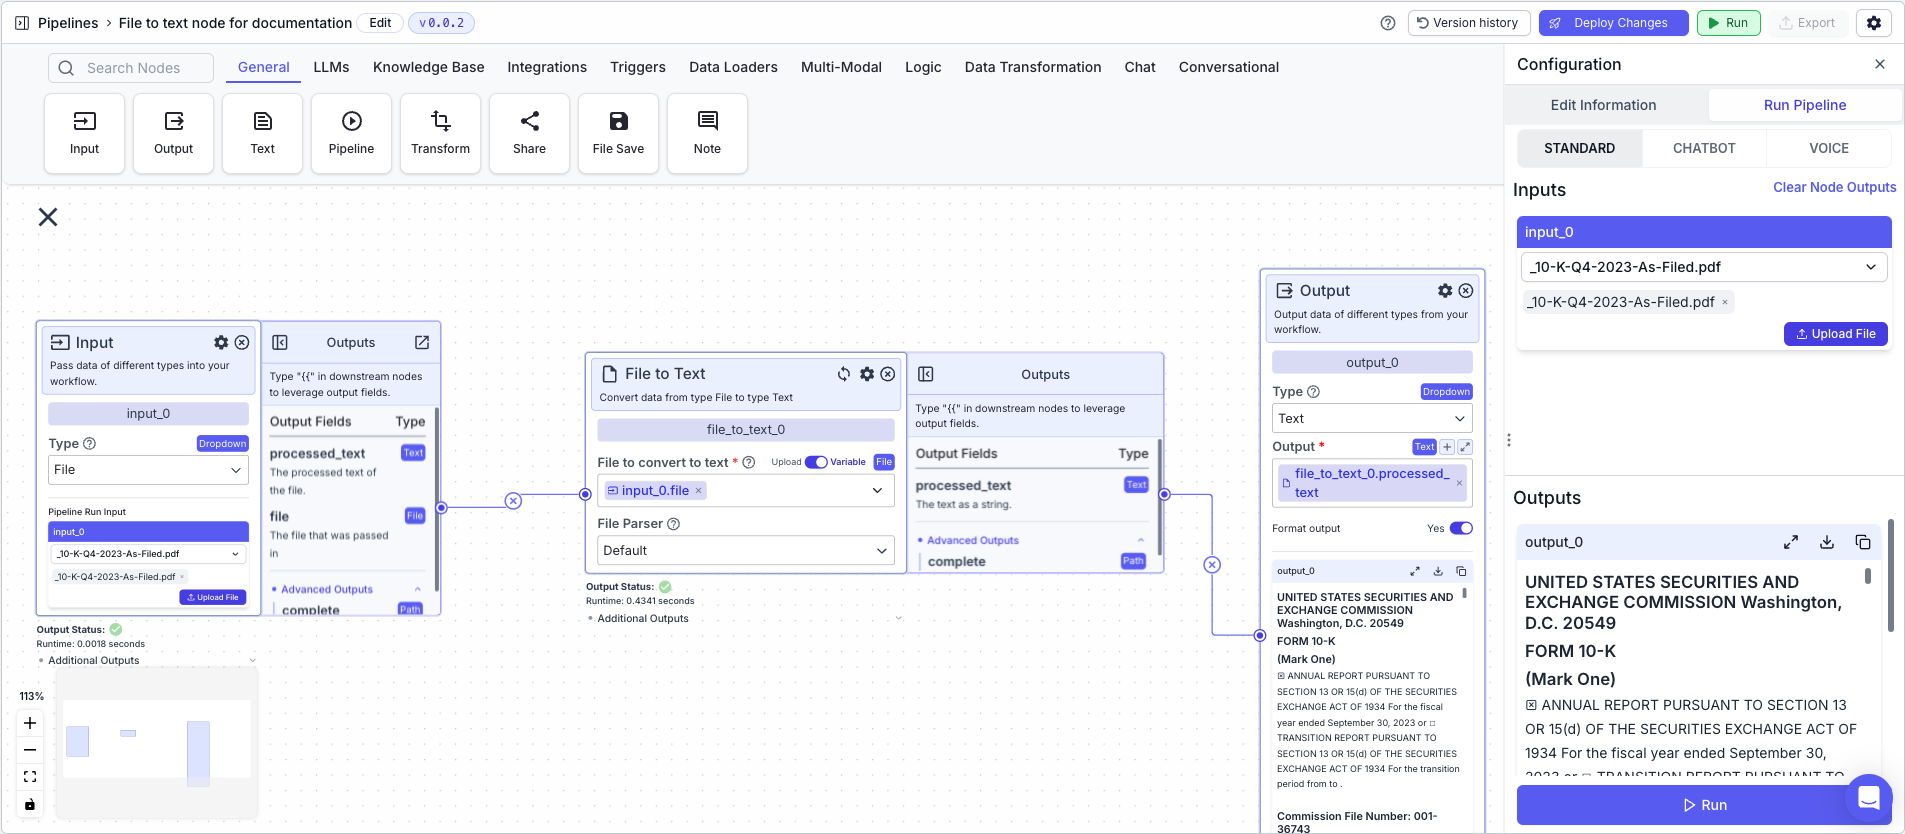Open help icon in top bar

tap(1388, 23)
